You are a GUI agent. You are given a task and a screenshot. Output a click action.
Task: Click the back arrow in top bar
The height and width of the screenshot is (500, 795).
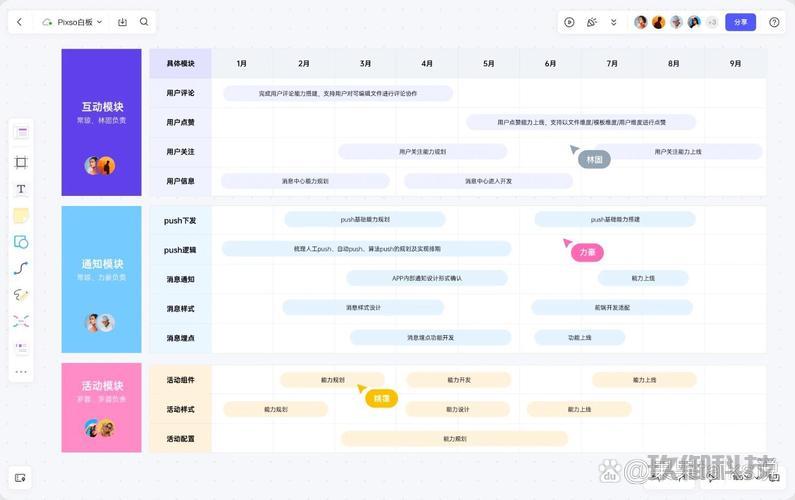click(19, 22)
